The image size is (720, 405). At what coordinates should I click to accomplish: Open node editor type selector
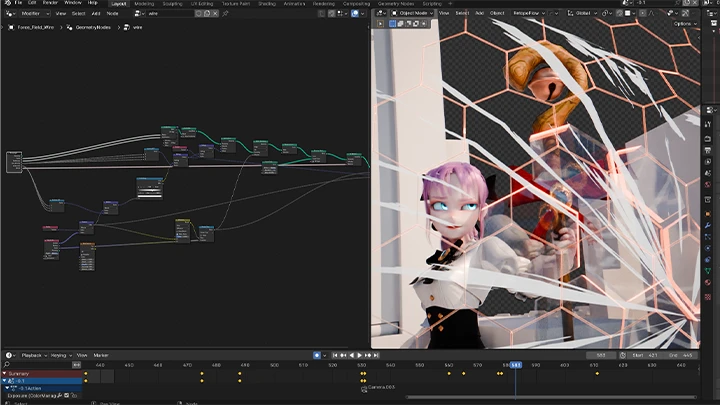click(x=10, y=14)
